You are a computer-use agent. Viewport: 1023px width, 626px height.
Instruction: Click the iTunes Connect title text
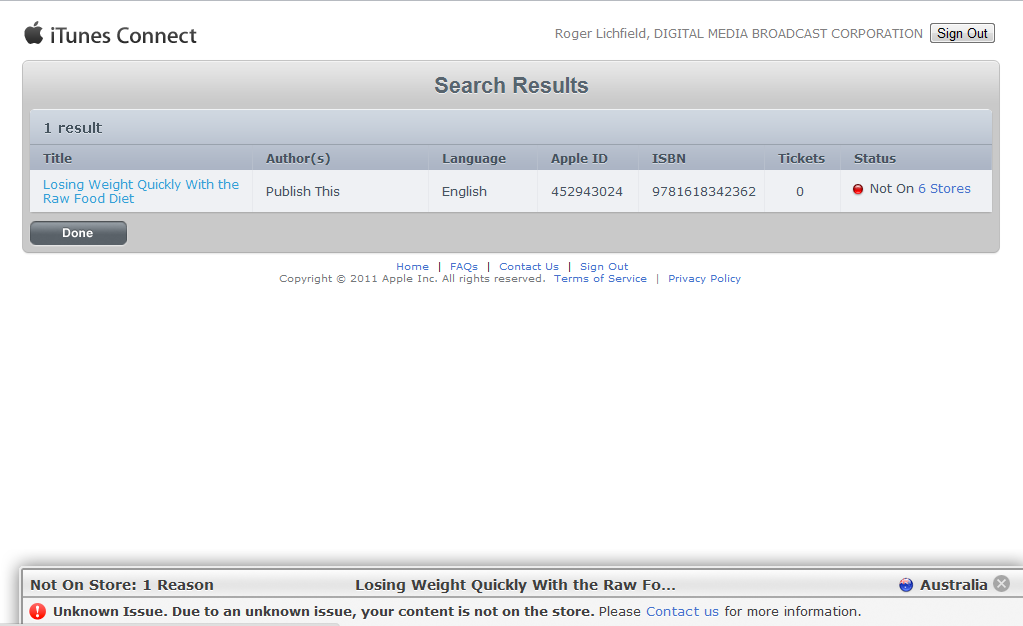pyautogui.click(x=123, y=35)
